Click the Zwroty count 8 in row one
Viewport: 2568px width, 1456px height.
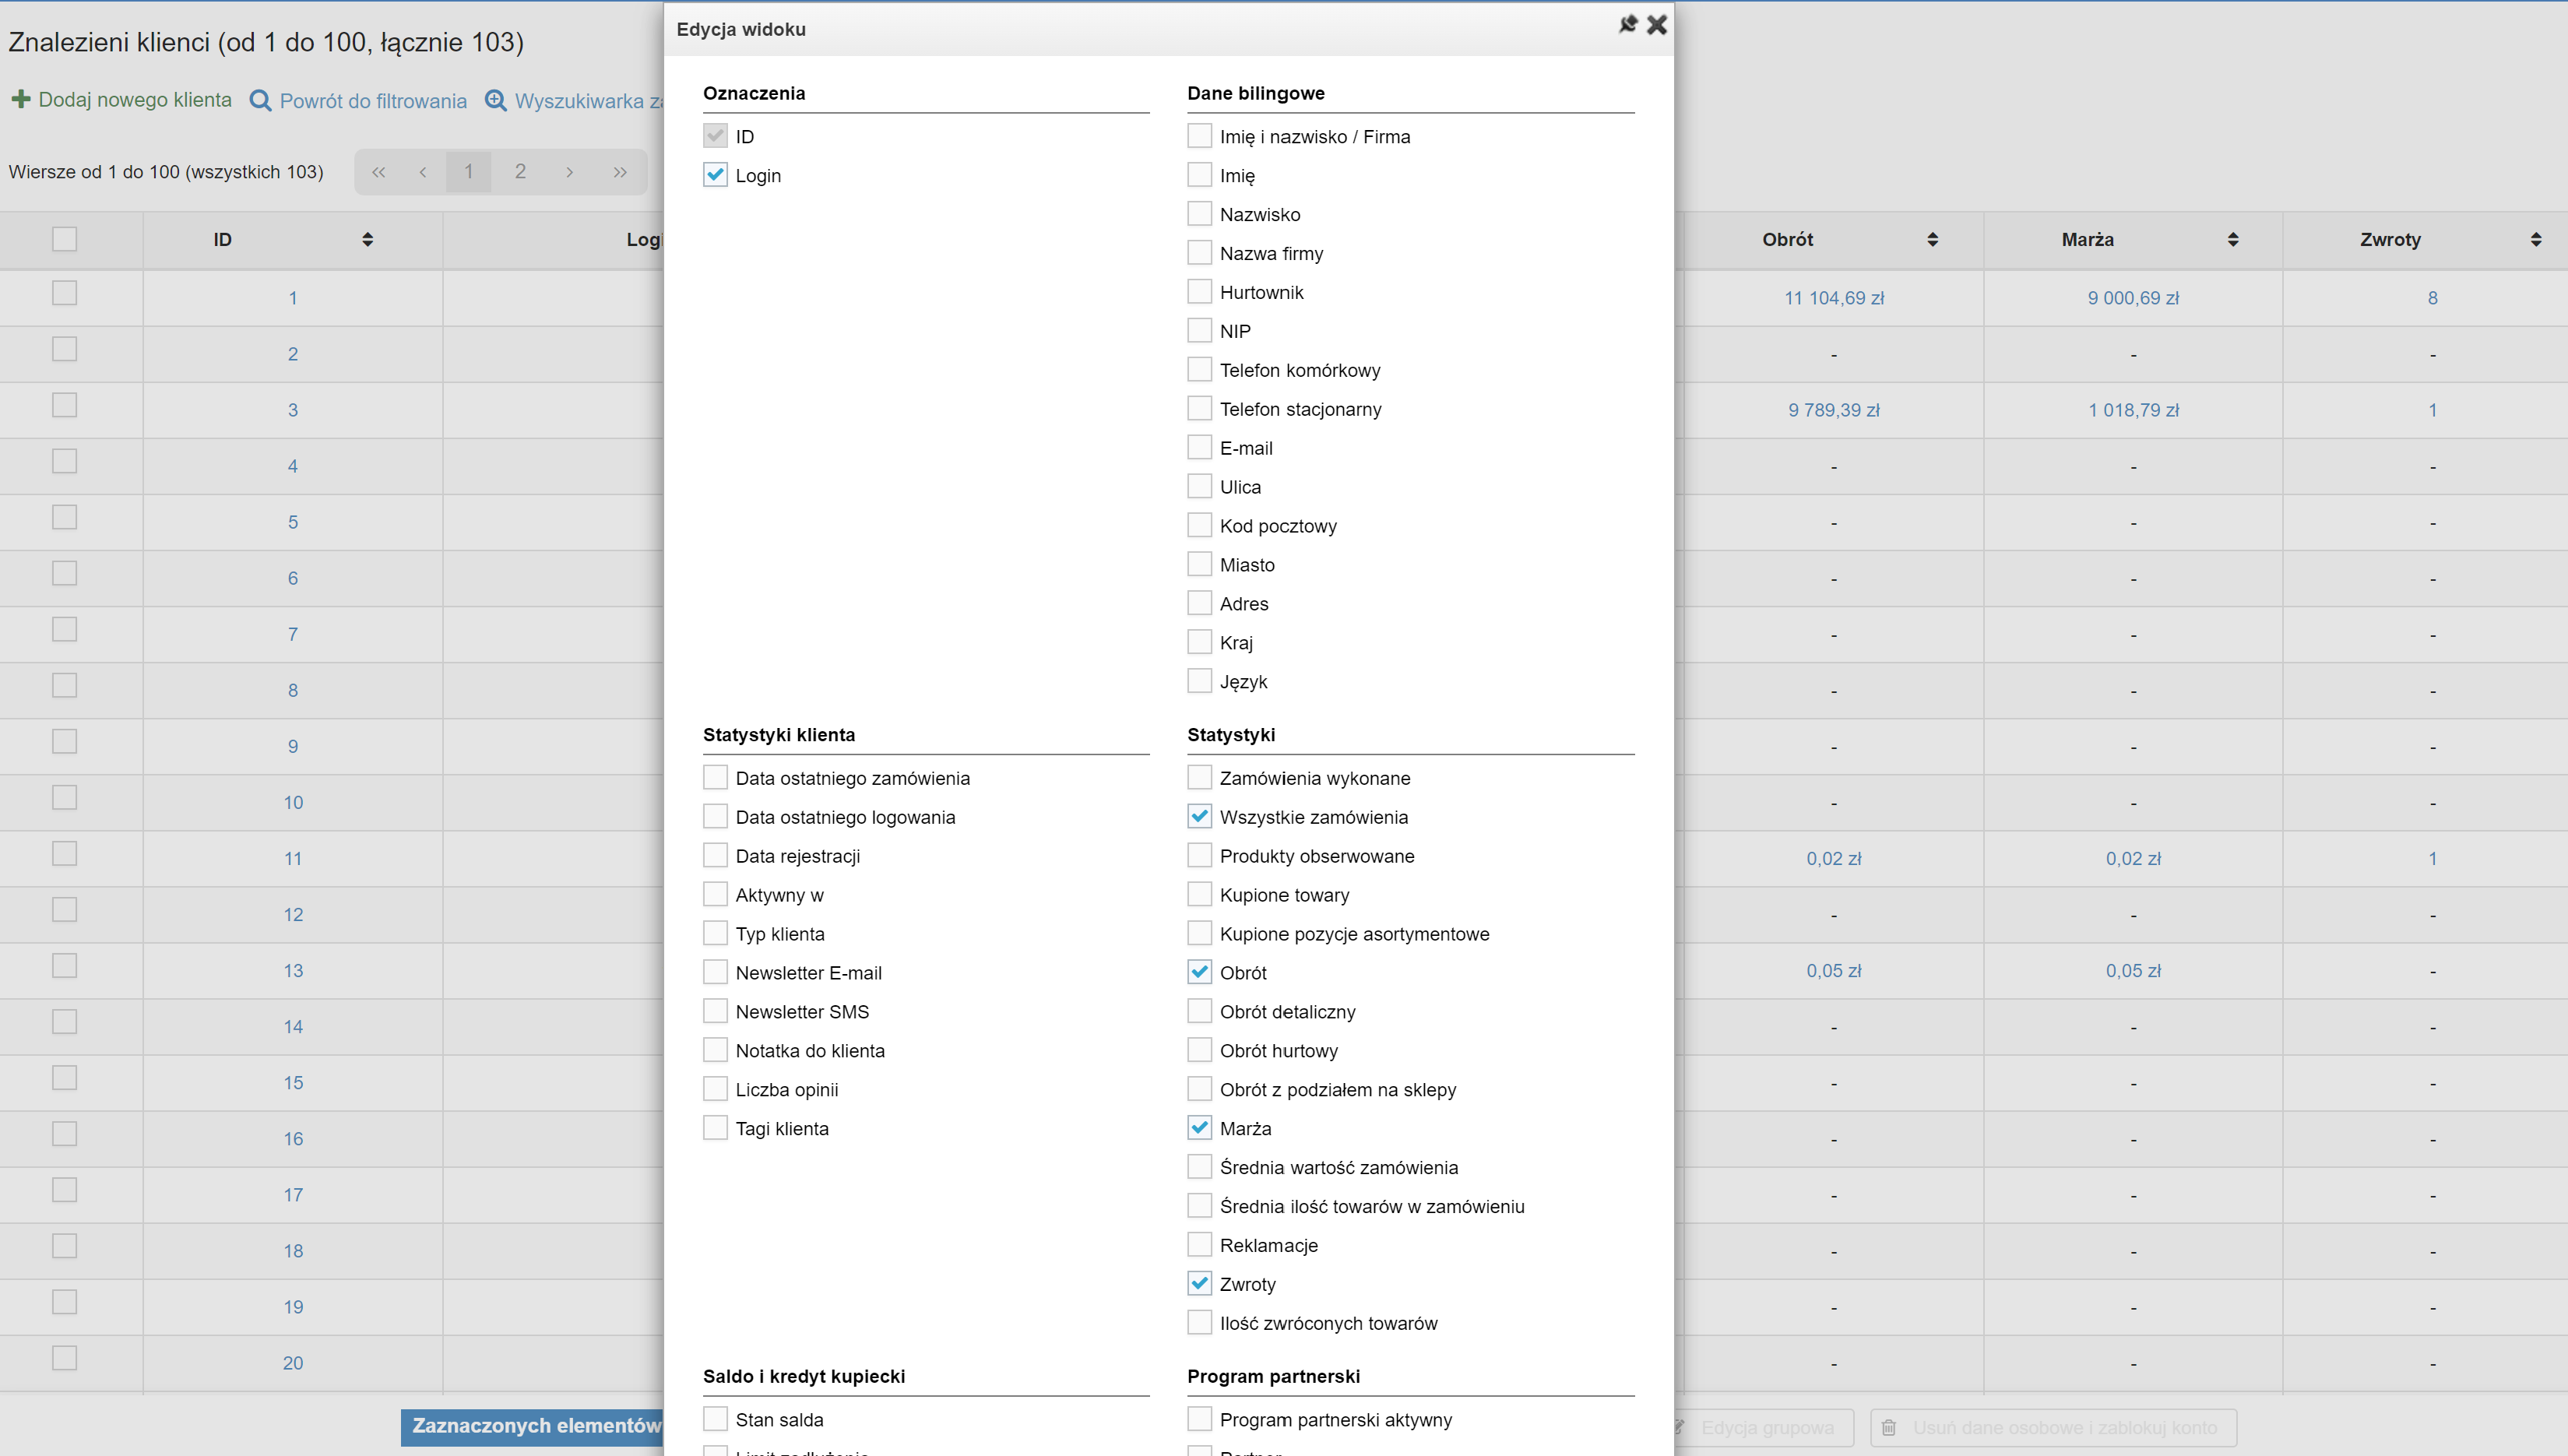click(x=2432, y=298)
